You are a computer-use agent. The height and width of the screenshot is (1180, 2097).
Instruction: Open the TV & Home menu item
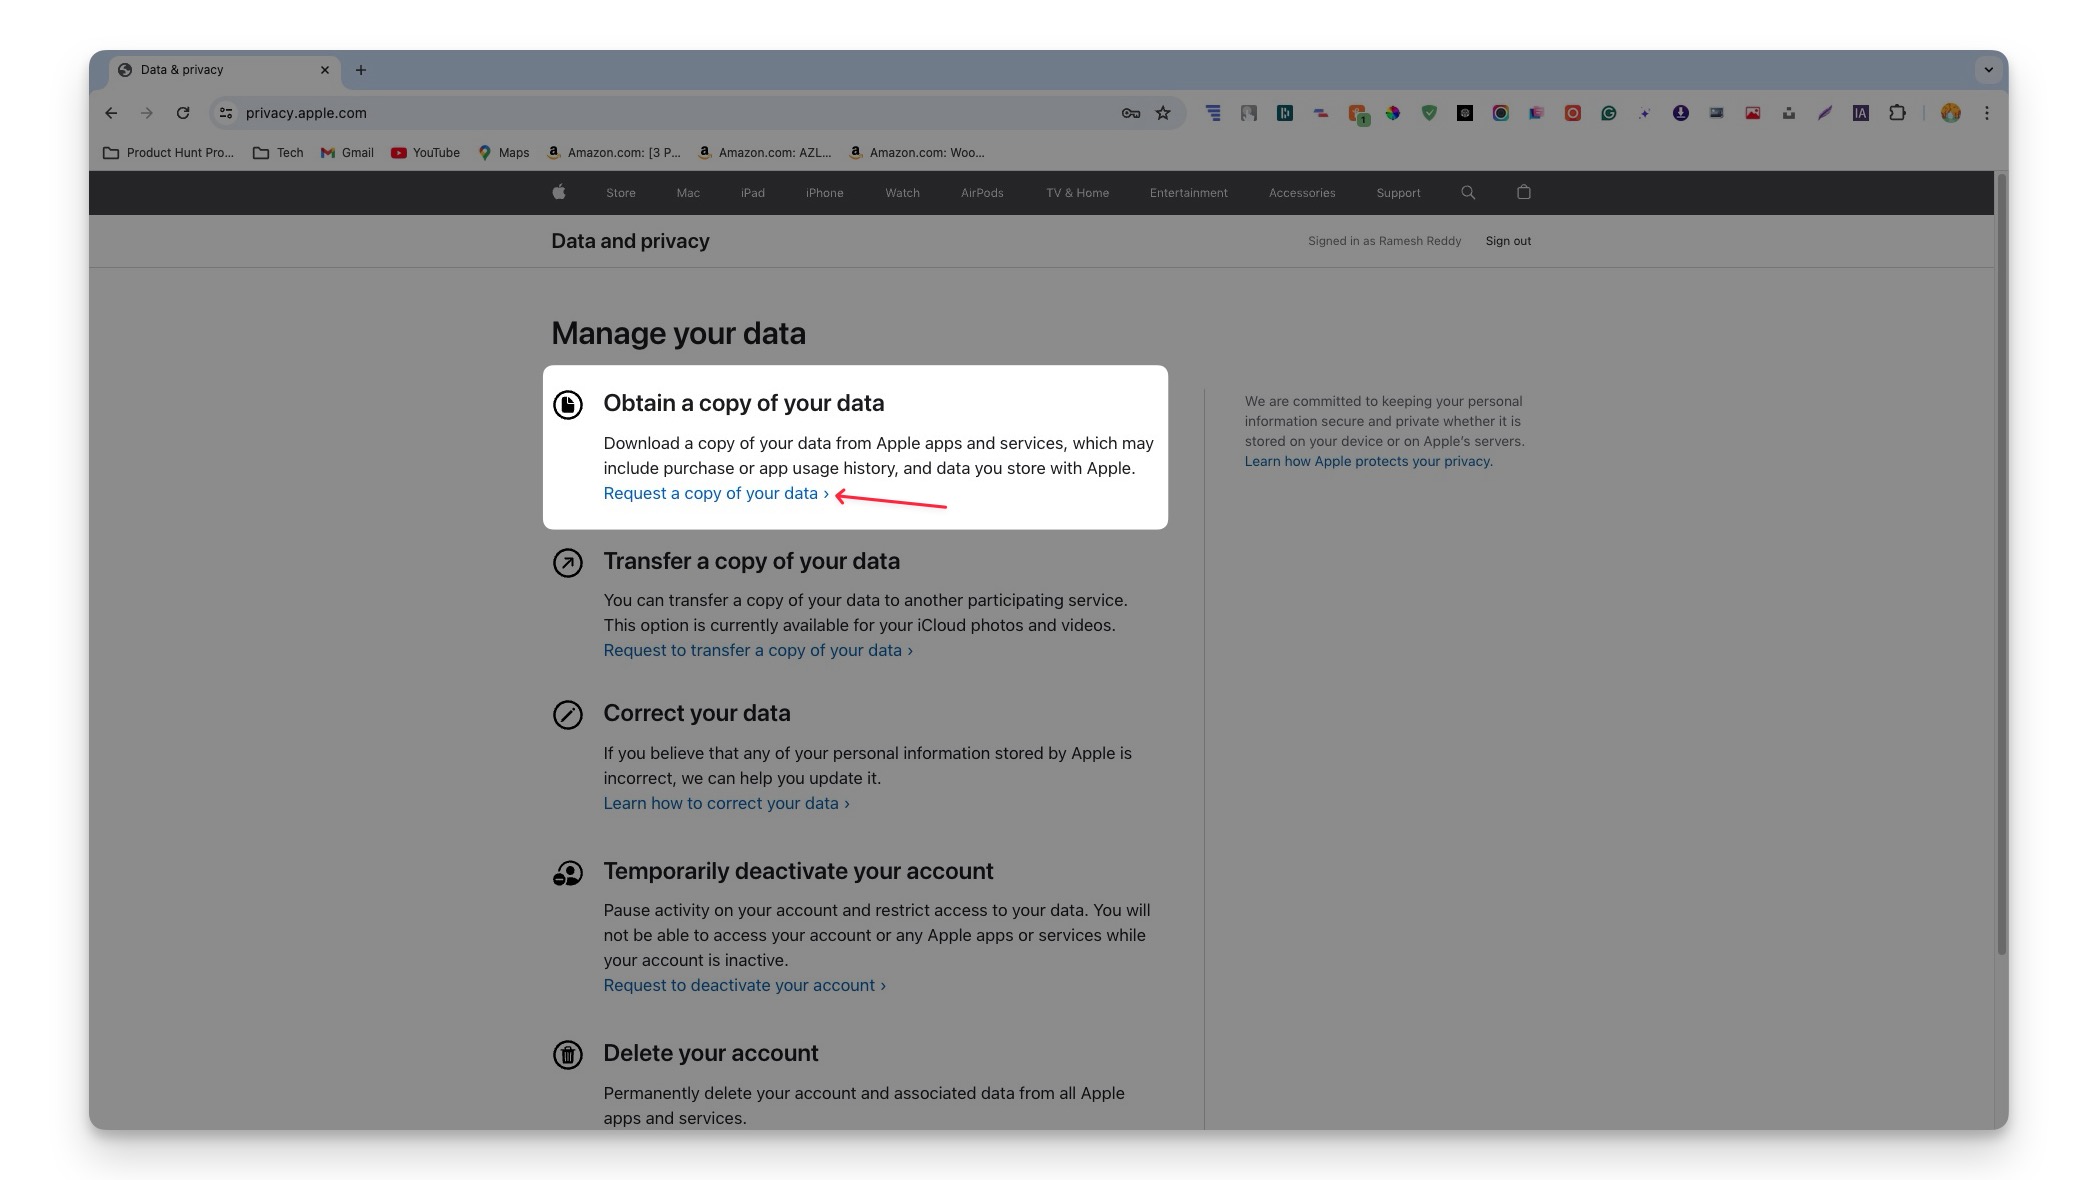point(1078,193)
